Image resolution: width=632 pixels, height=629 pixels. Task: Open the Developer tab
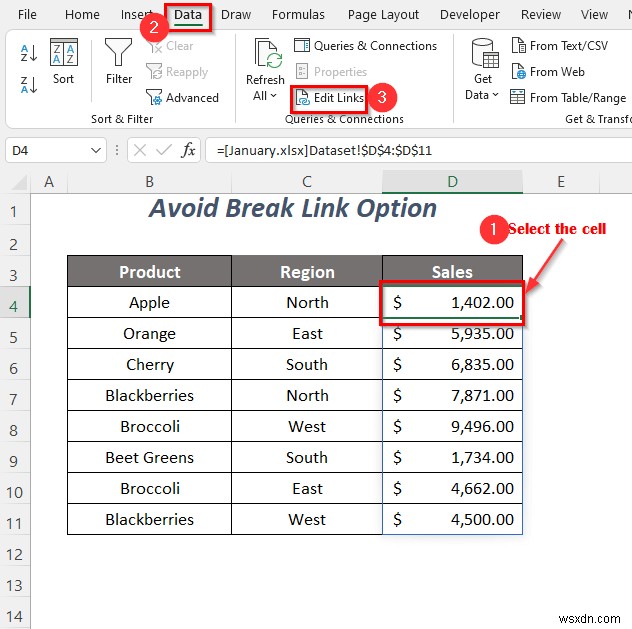[x=470, y=15]
